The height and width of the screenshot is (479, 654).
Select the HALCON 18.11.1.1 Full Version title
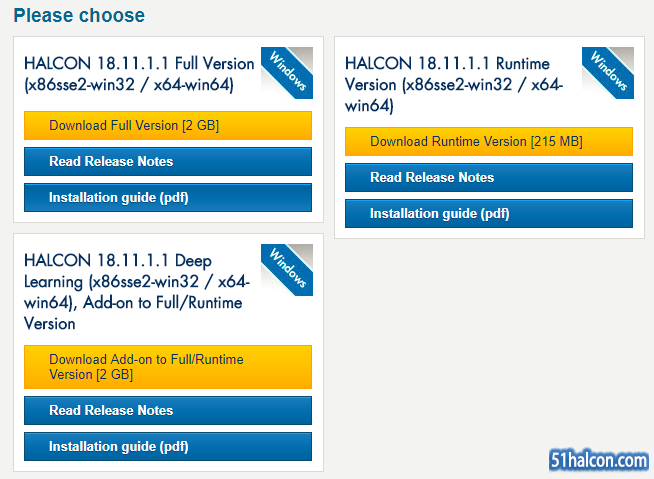click(x=139, y=74)
